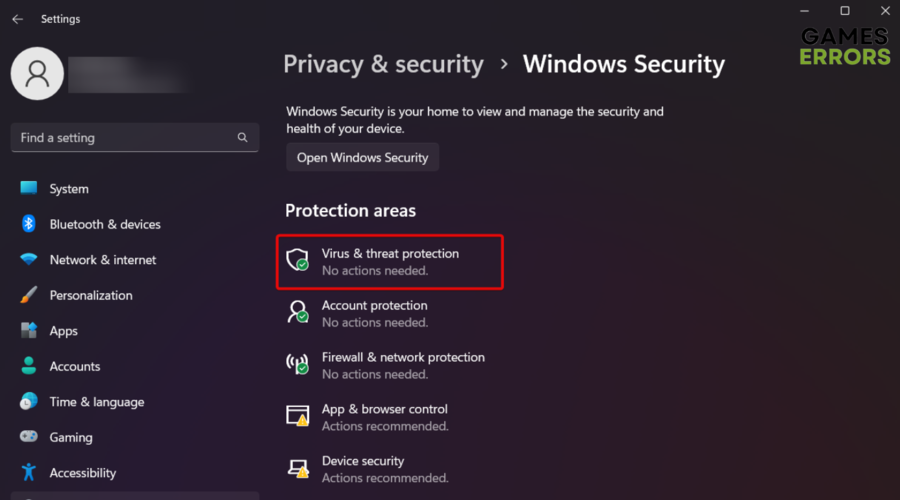Open Account protection person icon
The height and width of the screenshot is (500, 900).
coord(298,313)
